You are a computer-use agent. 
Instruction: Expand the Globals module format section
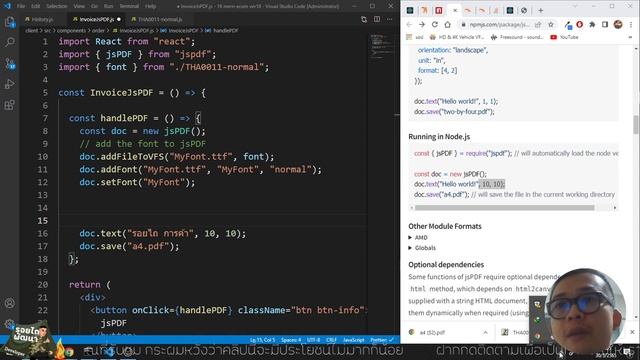pos(422,248)
